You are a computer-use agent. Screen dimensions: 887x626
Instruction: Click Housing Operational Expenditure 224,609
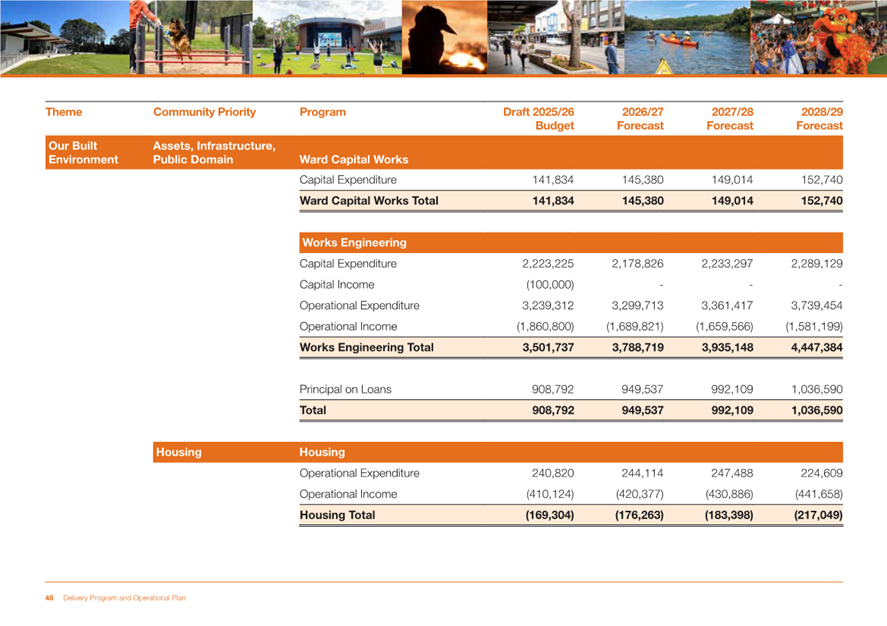pyautogui.click(x=821, y=473)
